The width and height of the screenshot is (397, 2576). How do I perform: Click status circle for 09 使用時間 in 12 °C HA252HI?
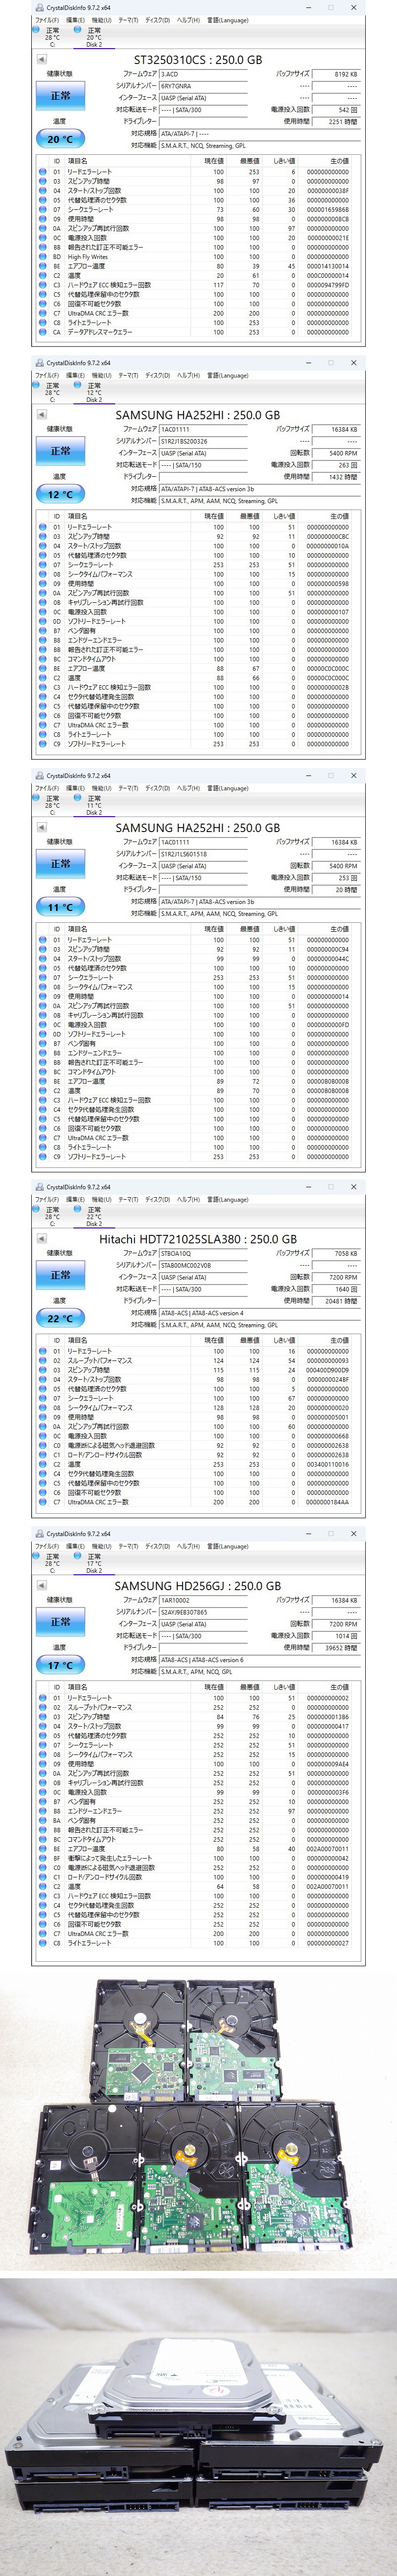click(x=43, y=584)
